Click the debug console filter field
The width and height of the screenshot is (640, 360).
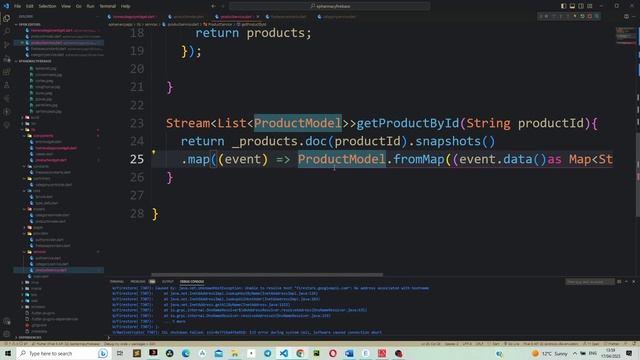coord(589,282)
